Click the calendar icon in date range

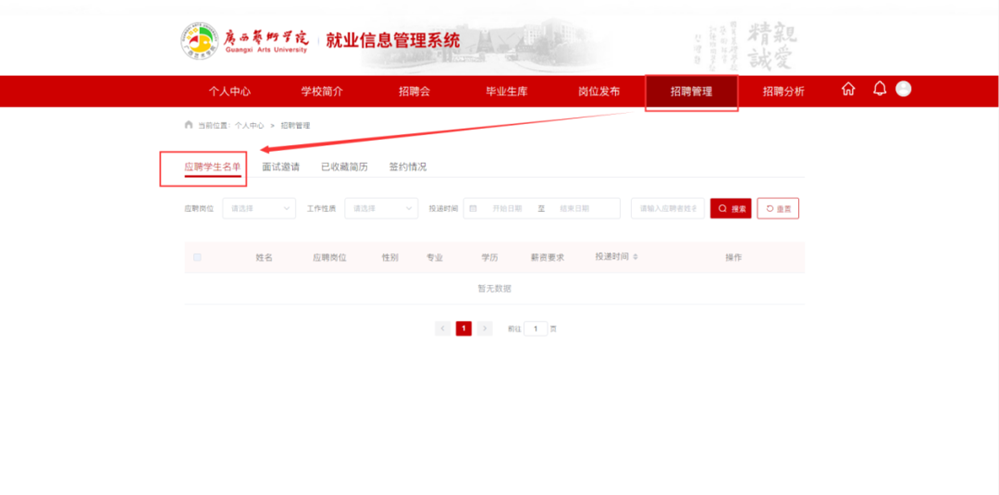473,208
